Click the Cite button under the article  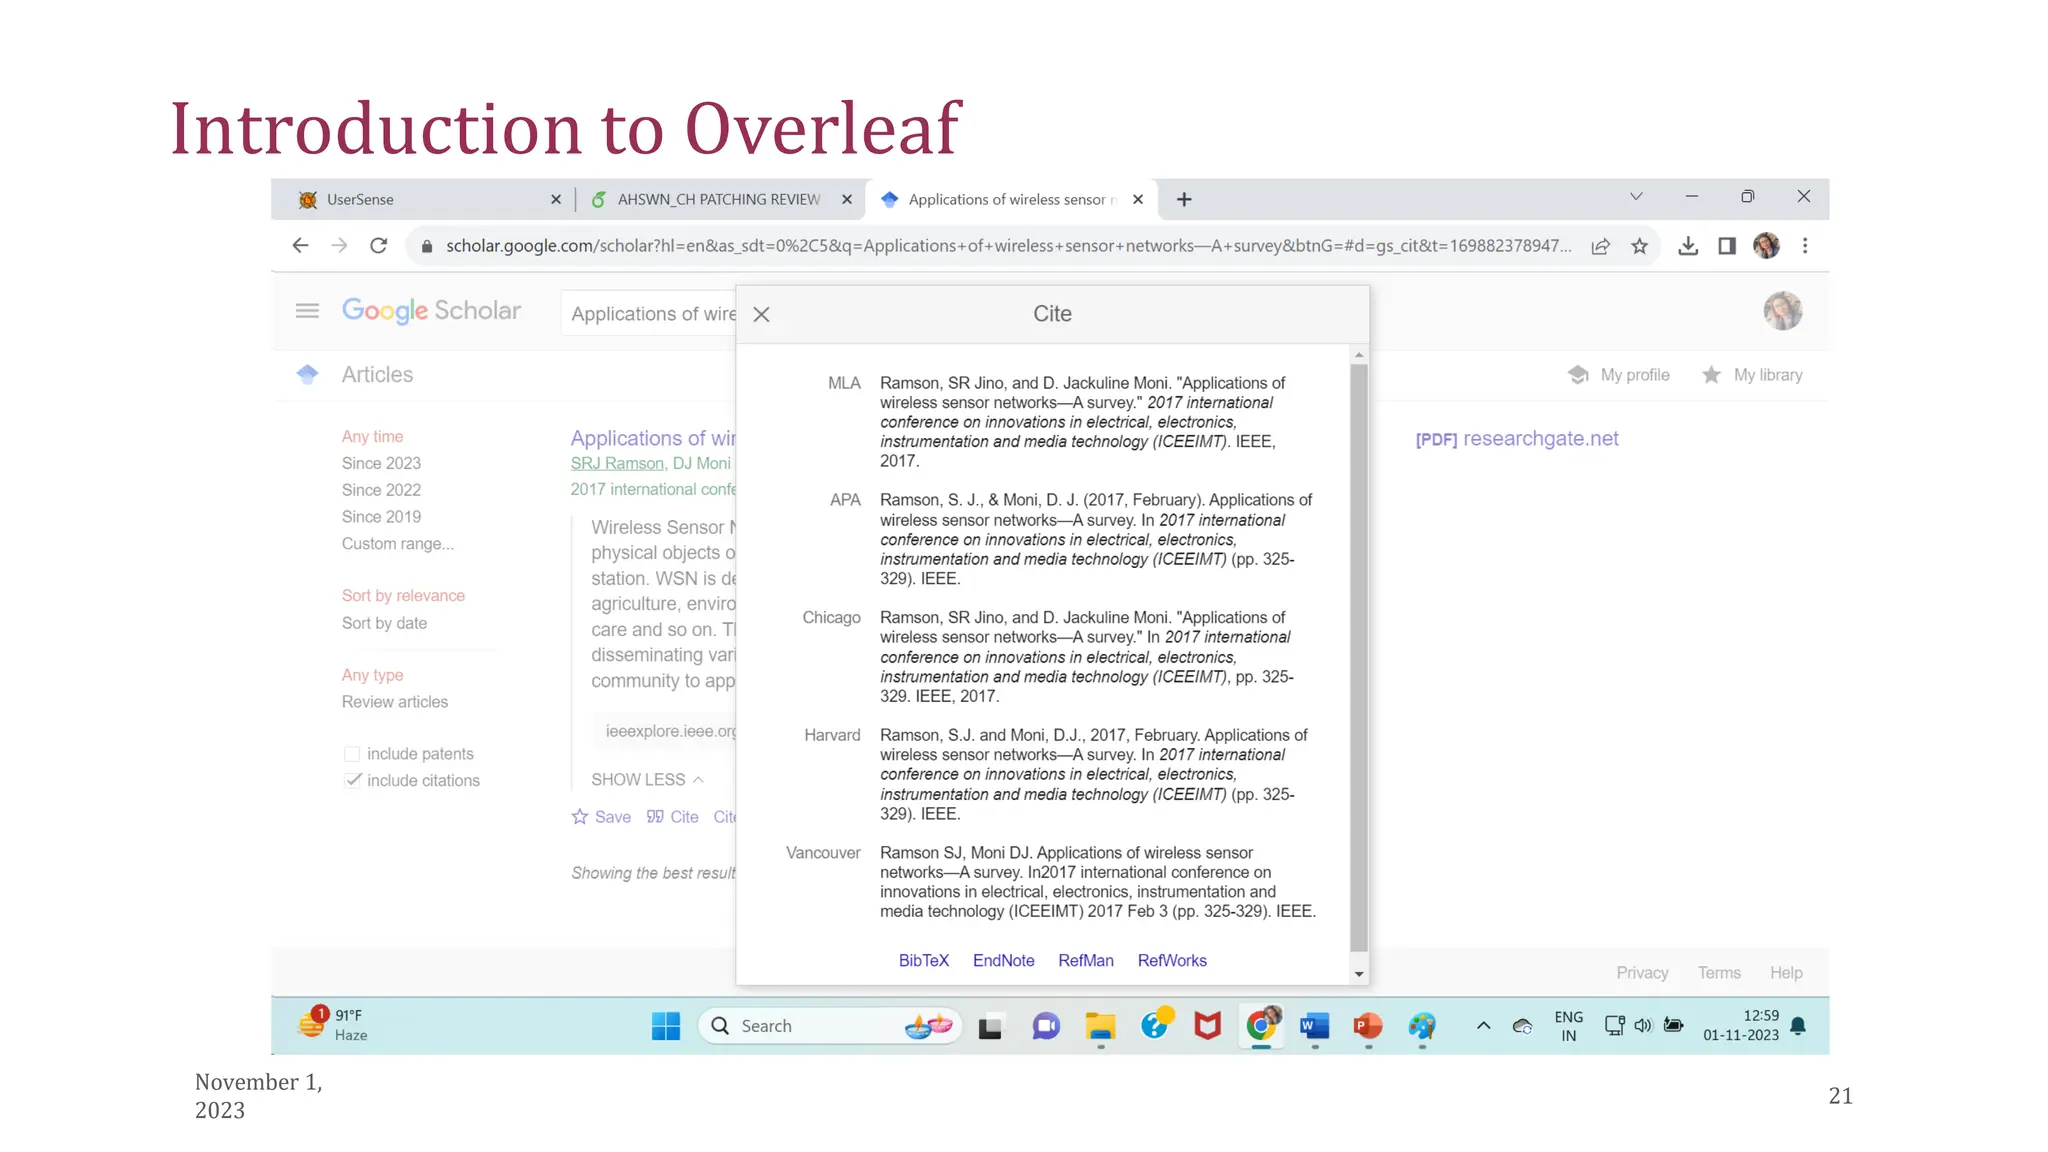[672, 817]
